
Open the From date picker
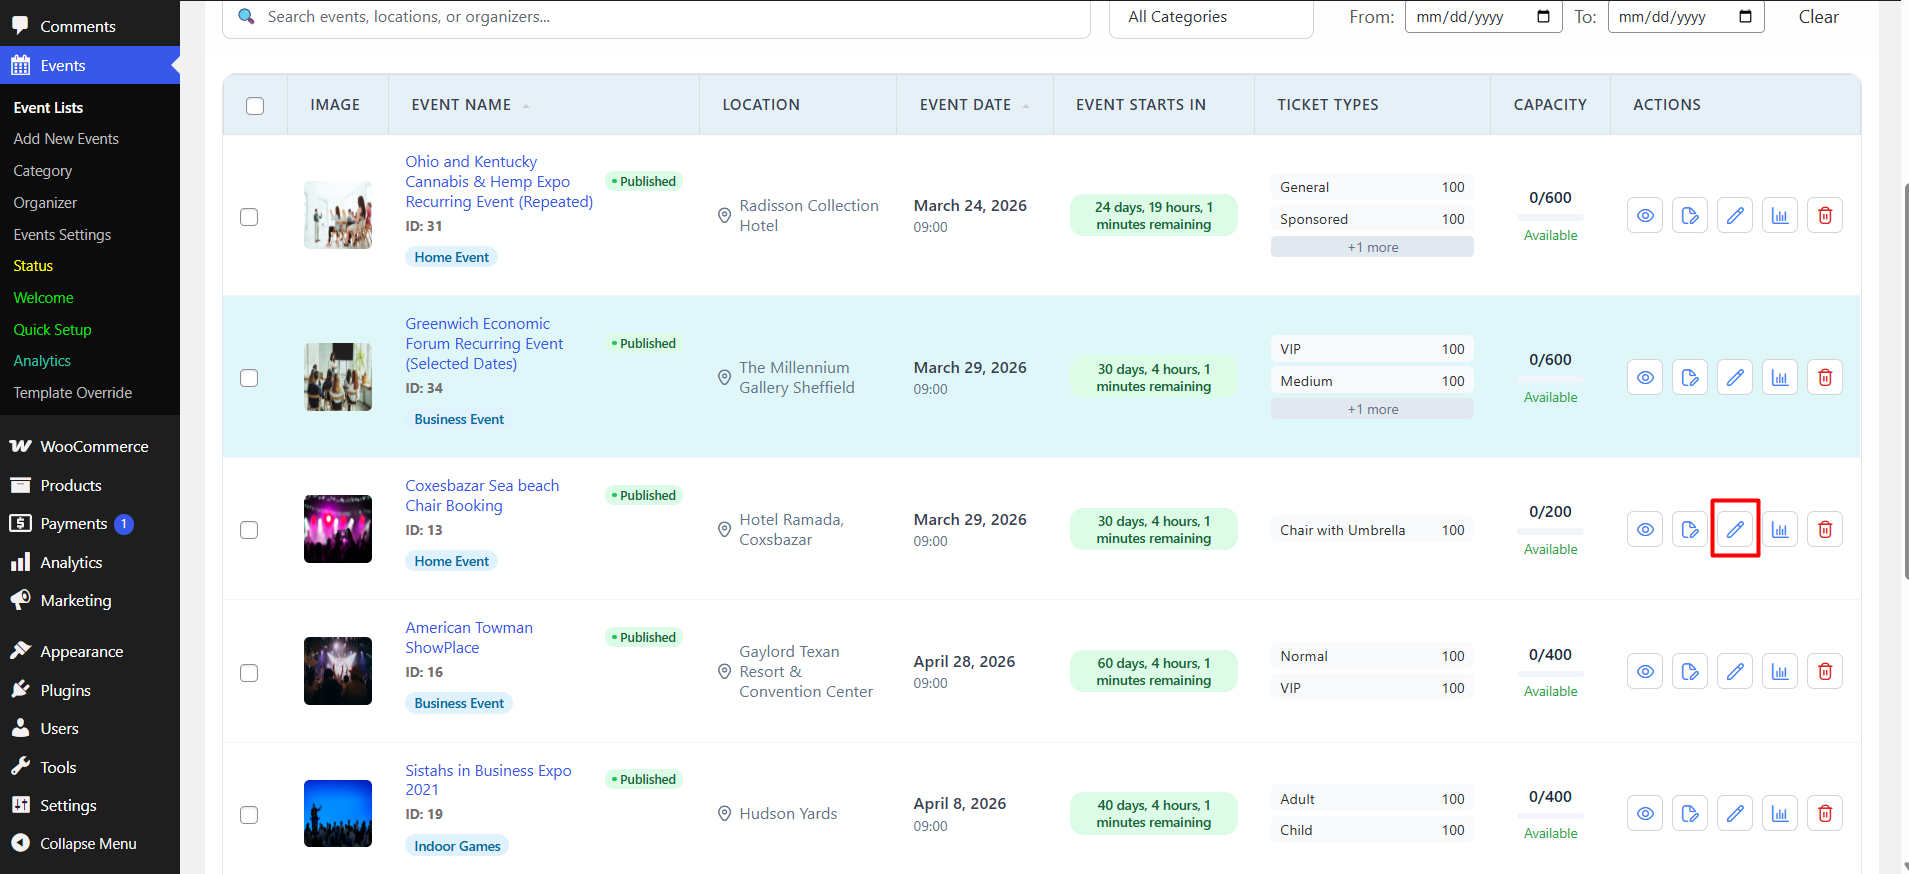[x=1543, y=17]
